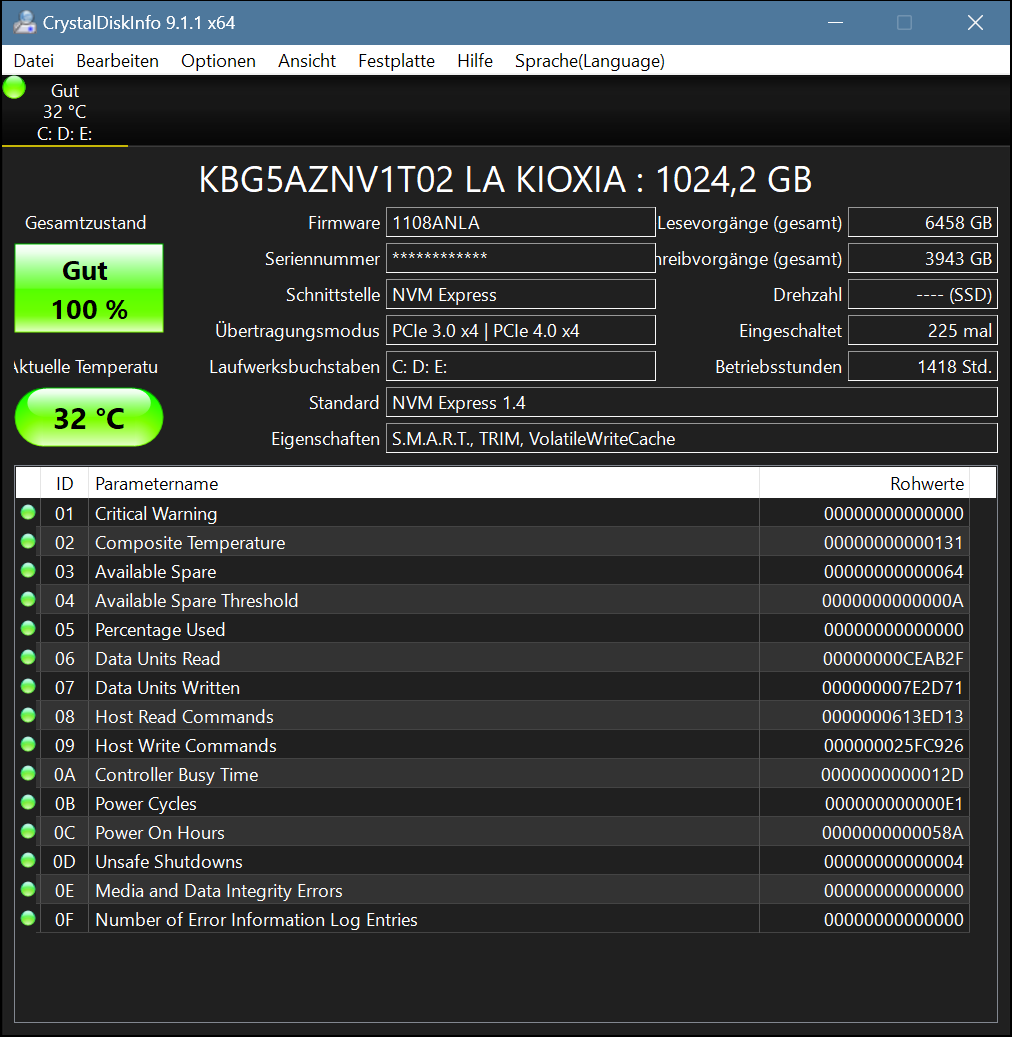Click the Eingeschaltet value 225 mal
Viewport: 1012px width, 1037px height.
923,330
